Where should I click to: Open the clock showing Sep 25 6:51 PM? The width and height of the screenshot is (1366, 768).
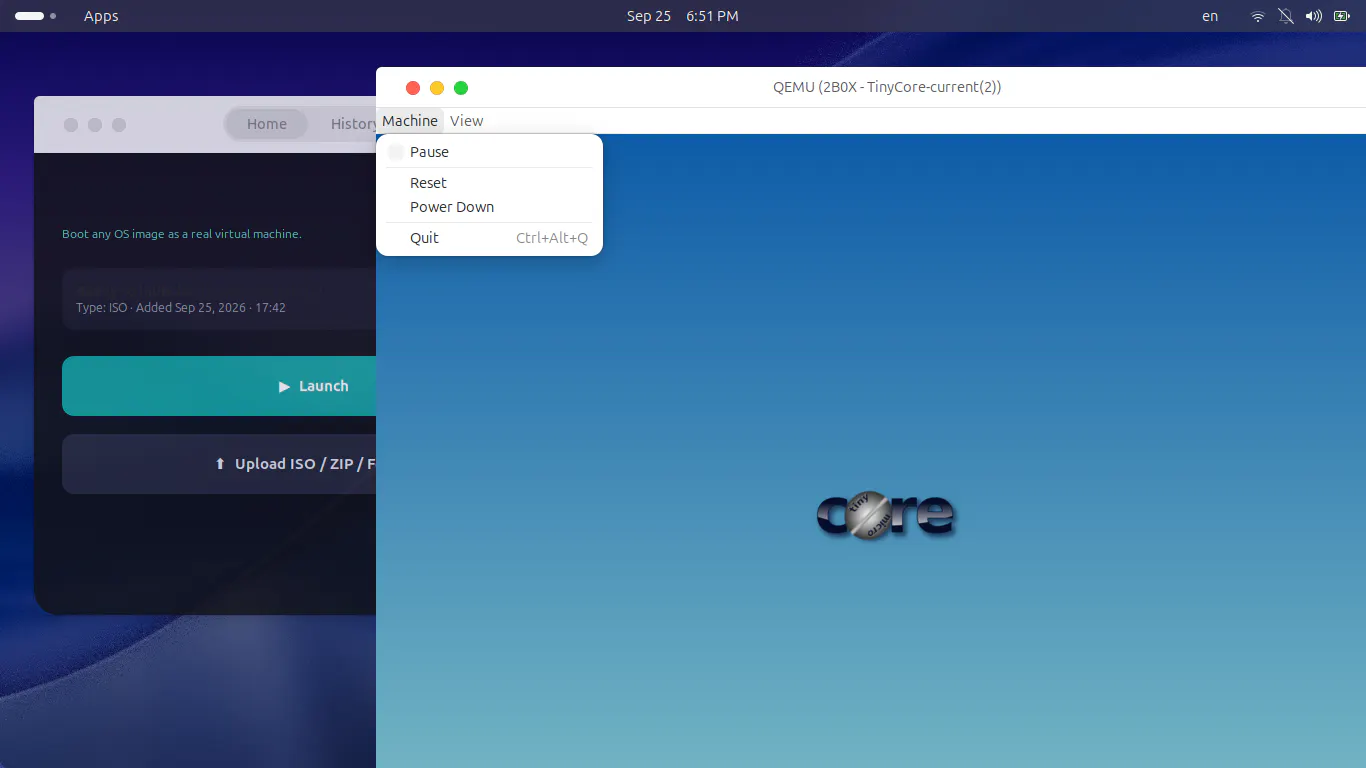click(683, 16)
